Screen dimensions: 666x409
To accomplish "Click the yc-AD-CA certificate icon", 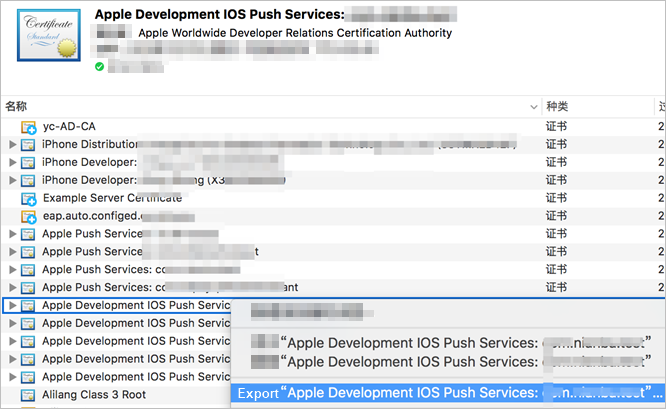I will (28, 127).
